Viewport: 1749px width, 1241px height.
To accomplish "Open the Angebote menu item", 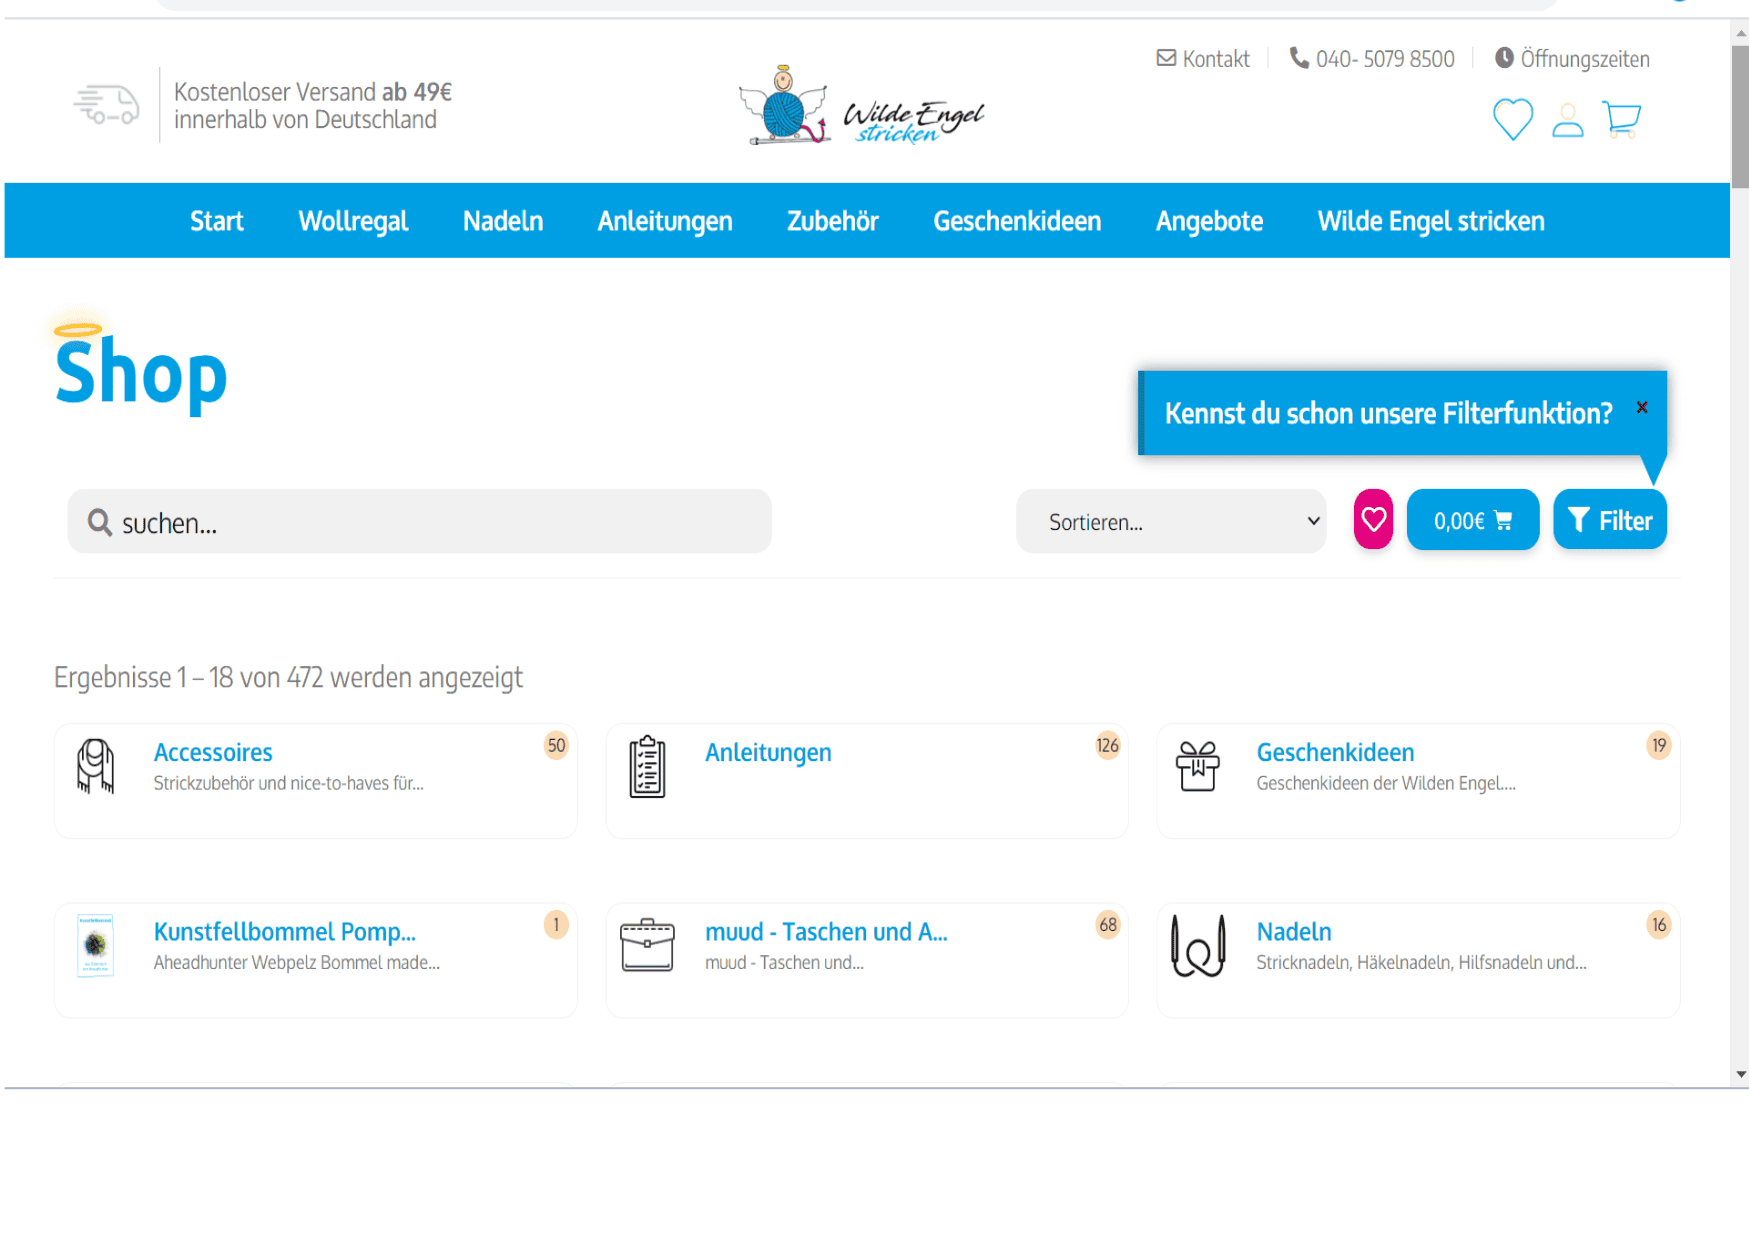I will click(1209, 221).
